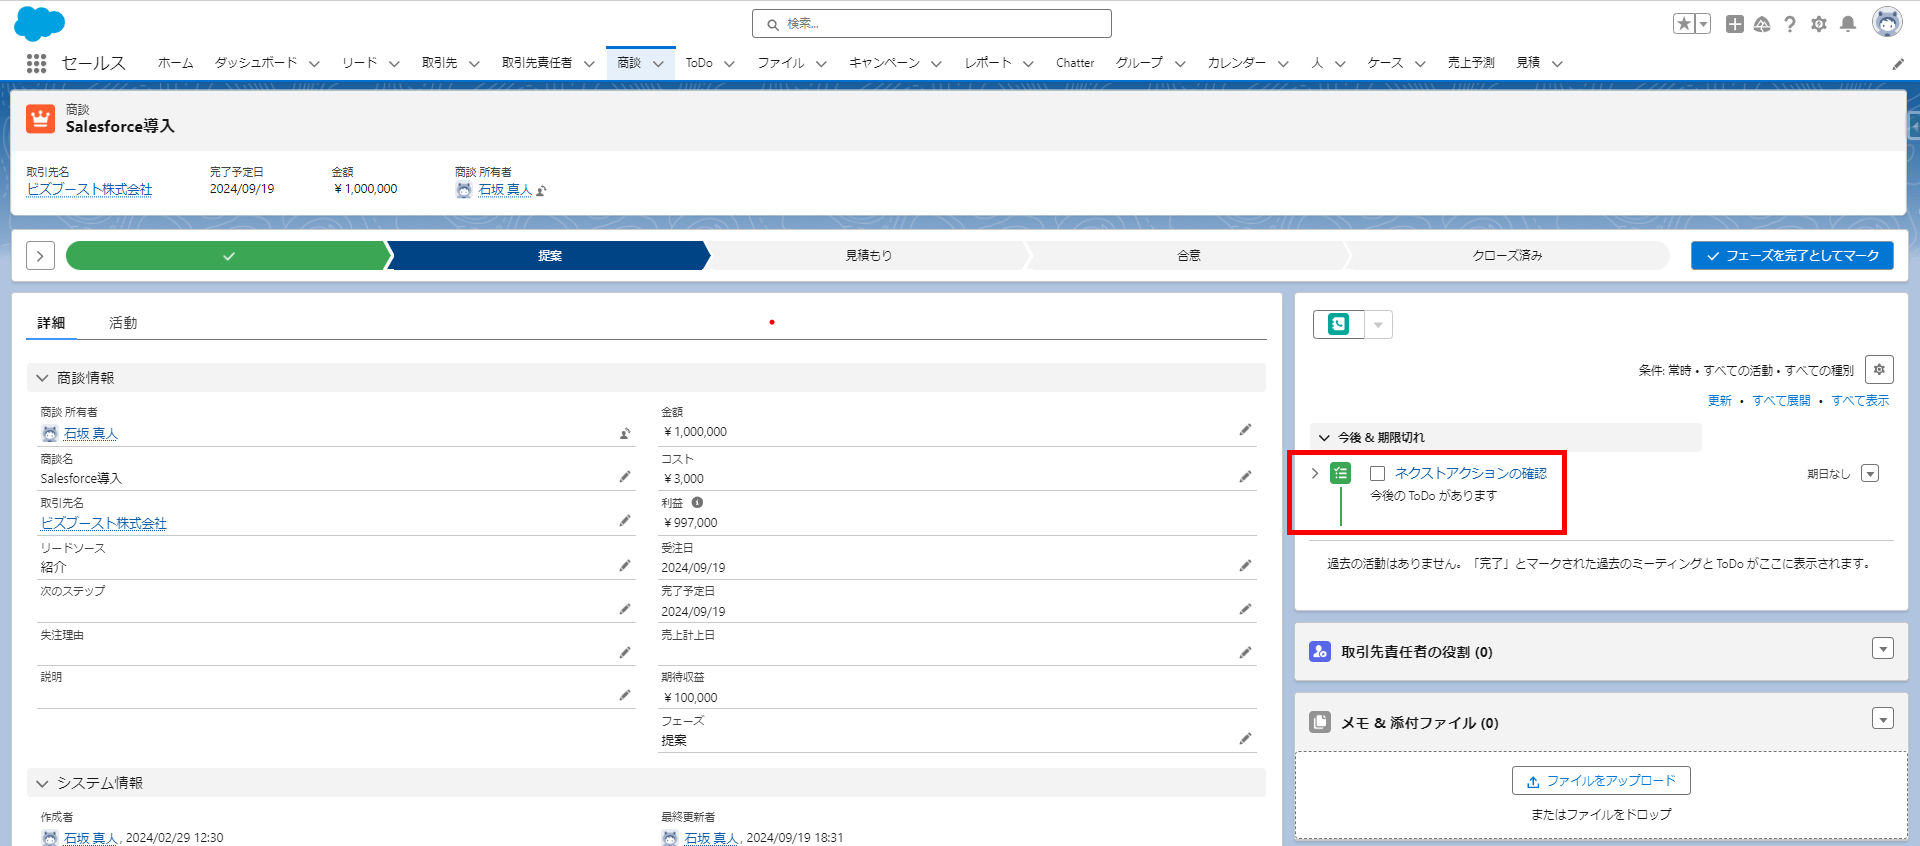
Task: Edit the リードソース field pencil
Action: tap(625, 566)
